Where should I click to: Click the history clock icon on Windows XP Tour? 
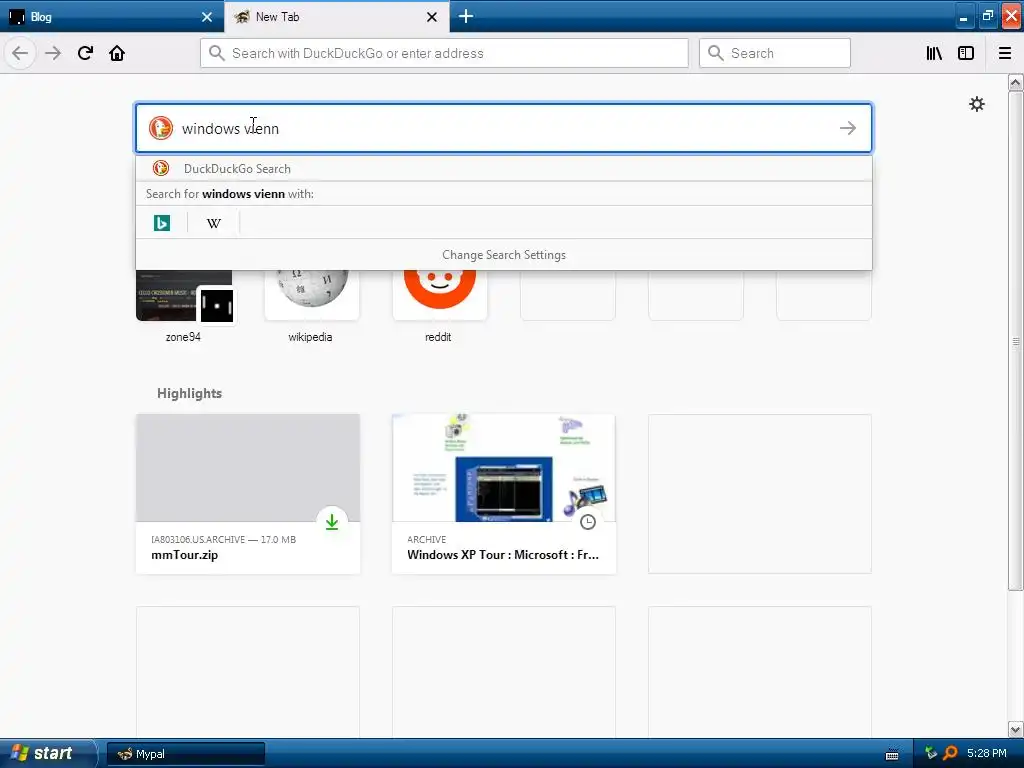pyautogui.click(x=588, y=521)
